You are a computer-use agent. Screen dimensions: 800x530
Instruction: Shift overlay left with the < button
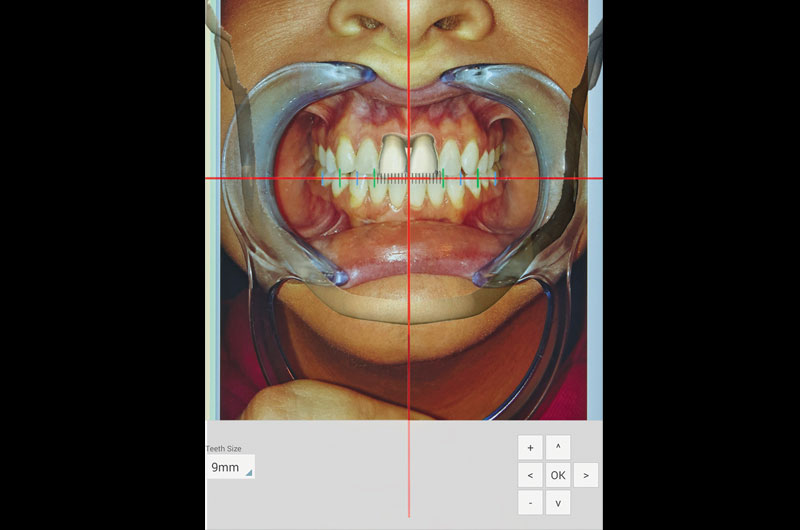530,475
